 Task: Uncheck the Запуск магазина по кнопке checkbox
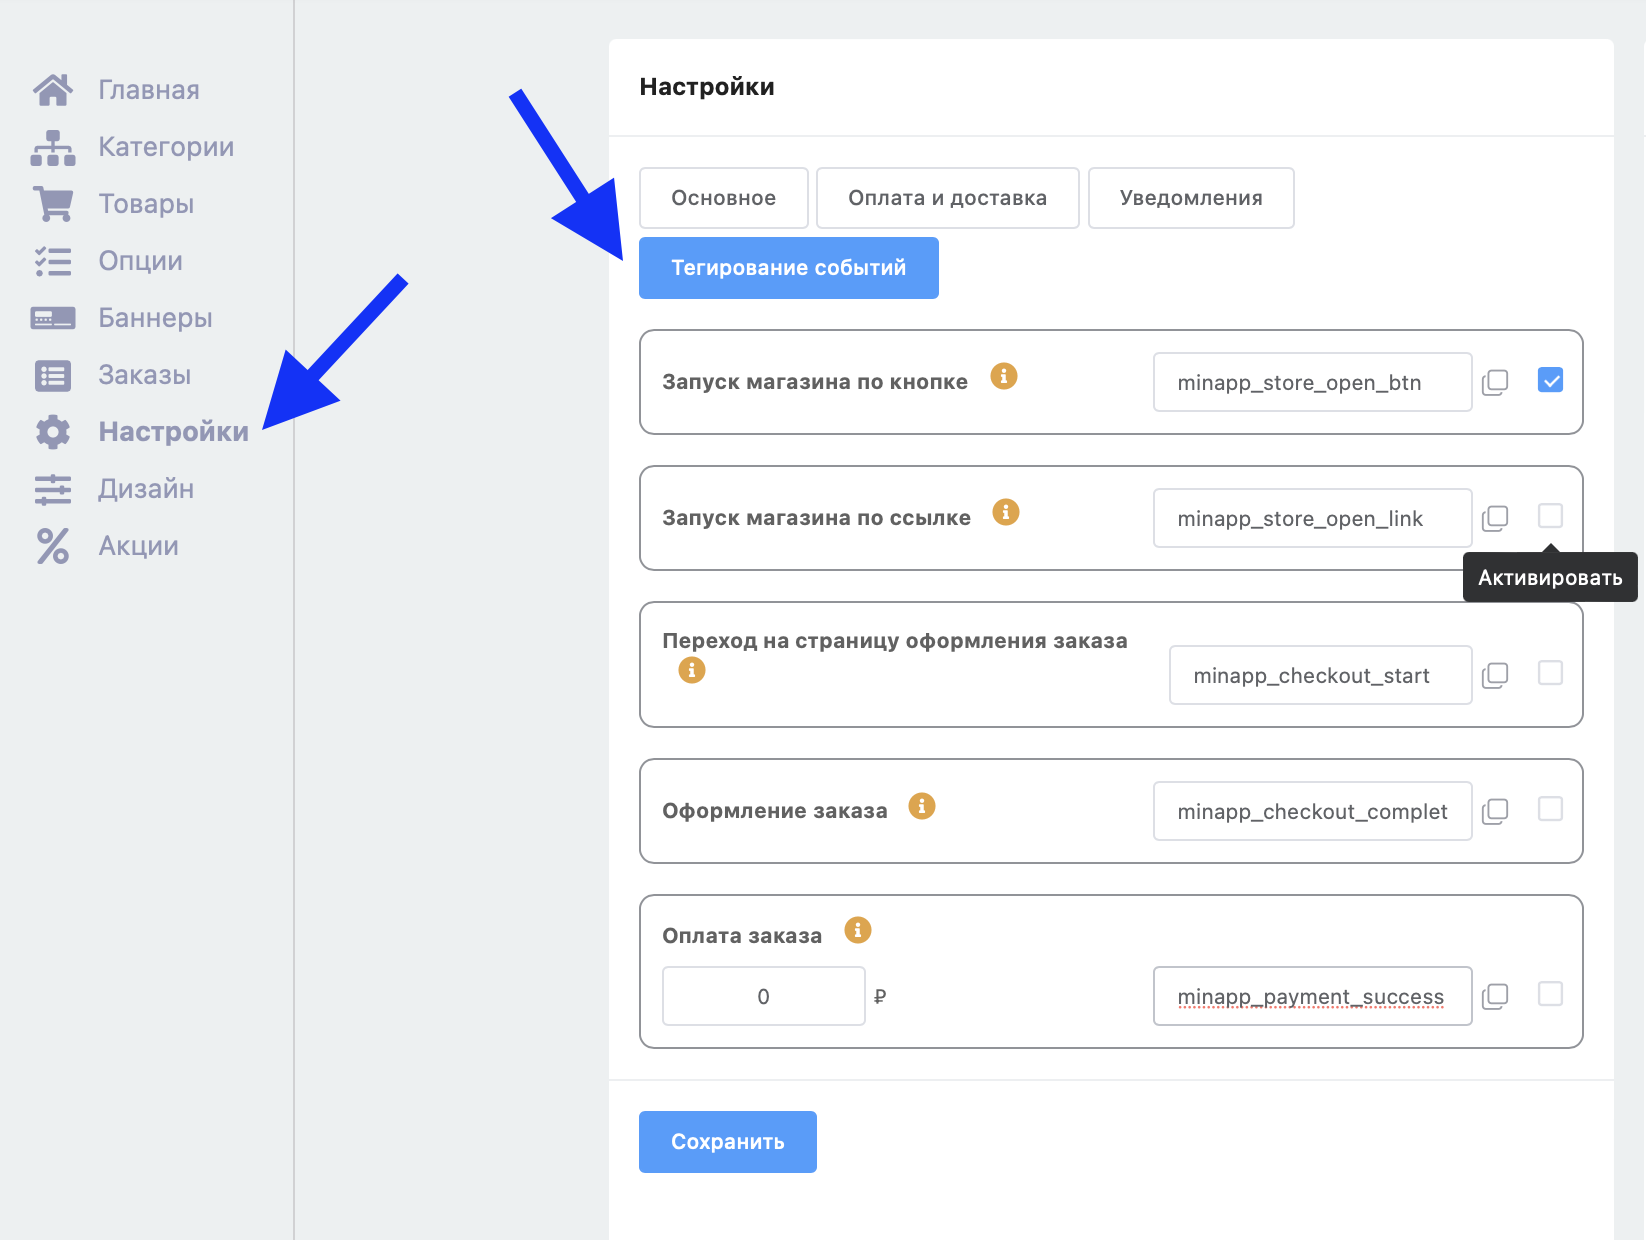[x=1550, y=380]
